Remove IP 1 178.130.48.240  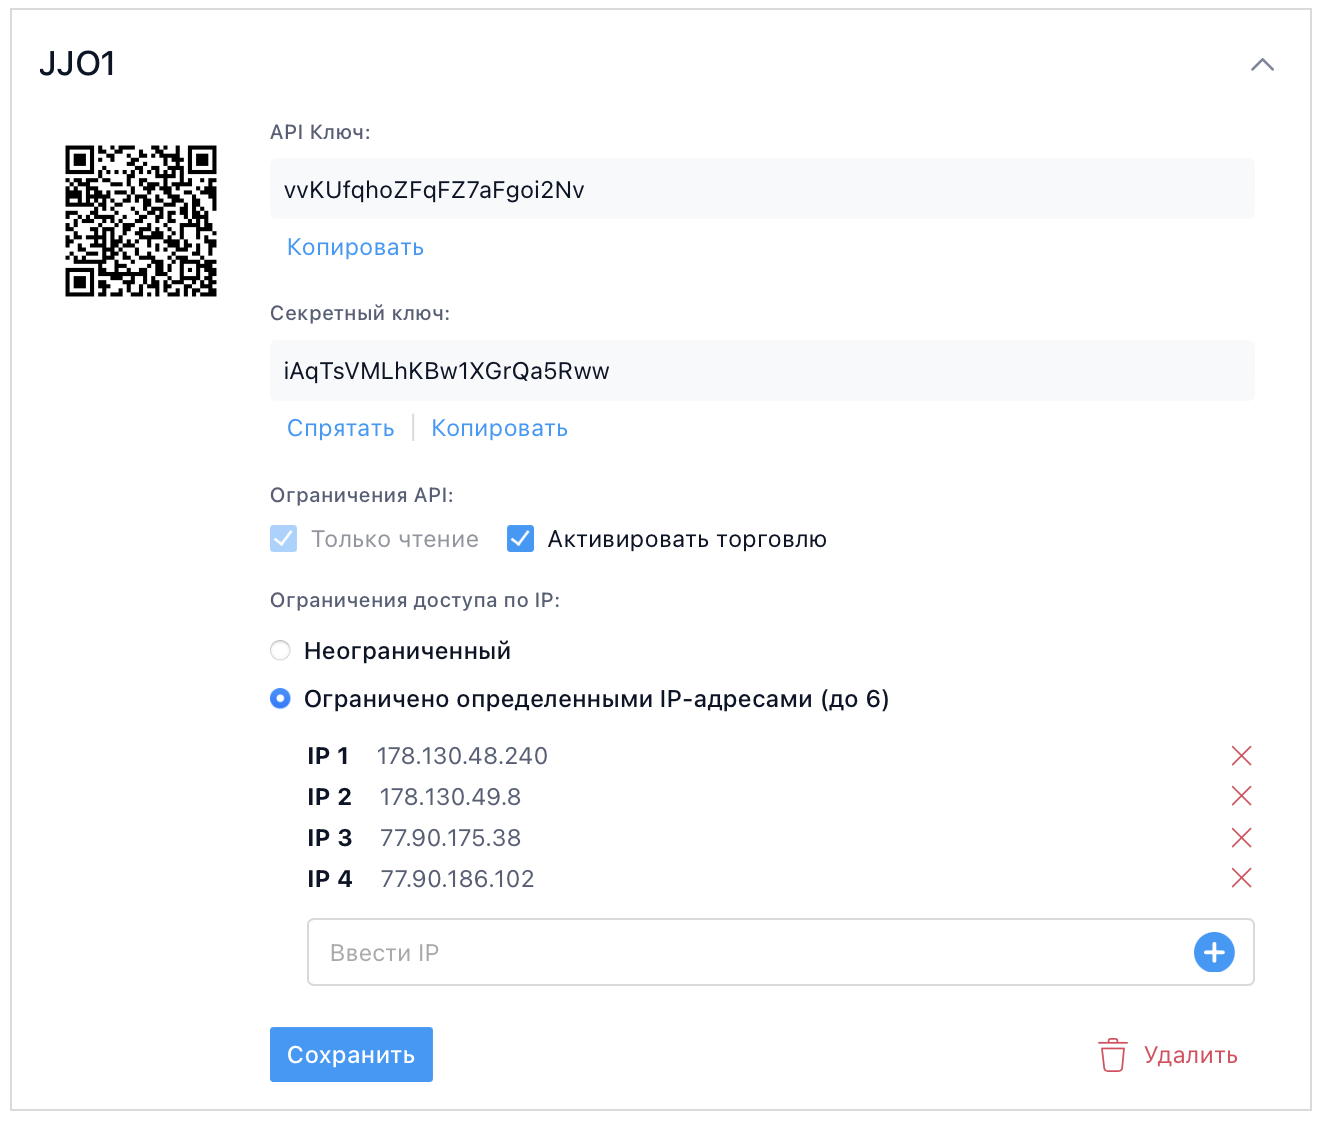[1241, 756]
